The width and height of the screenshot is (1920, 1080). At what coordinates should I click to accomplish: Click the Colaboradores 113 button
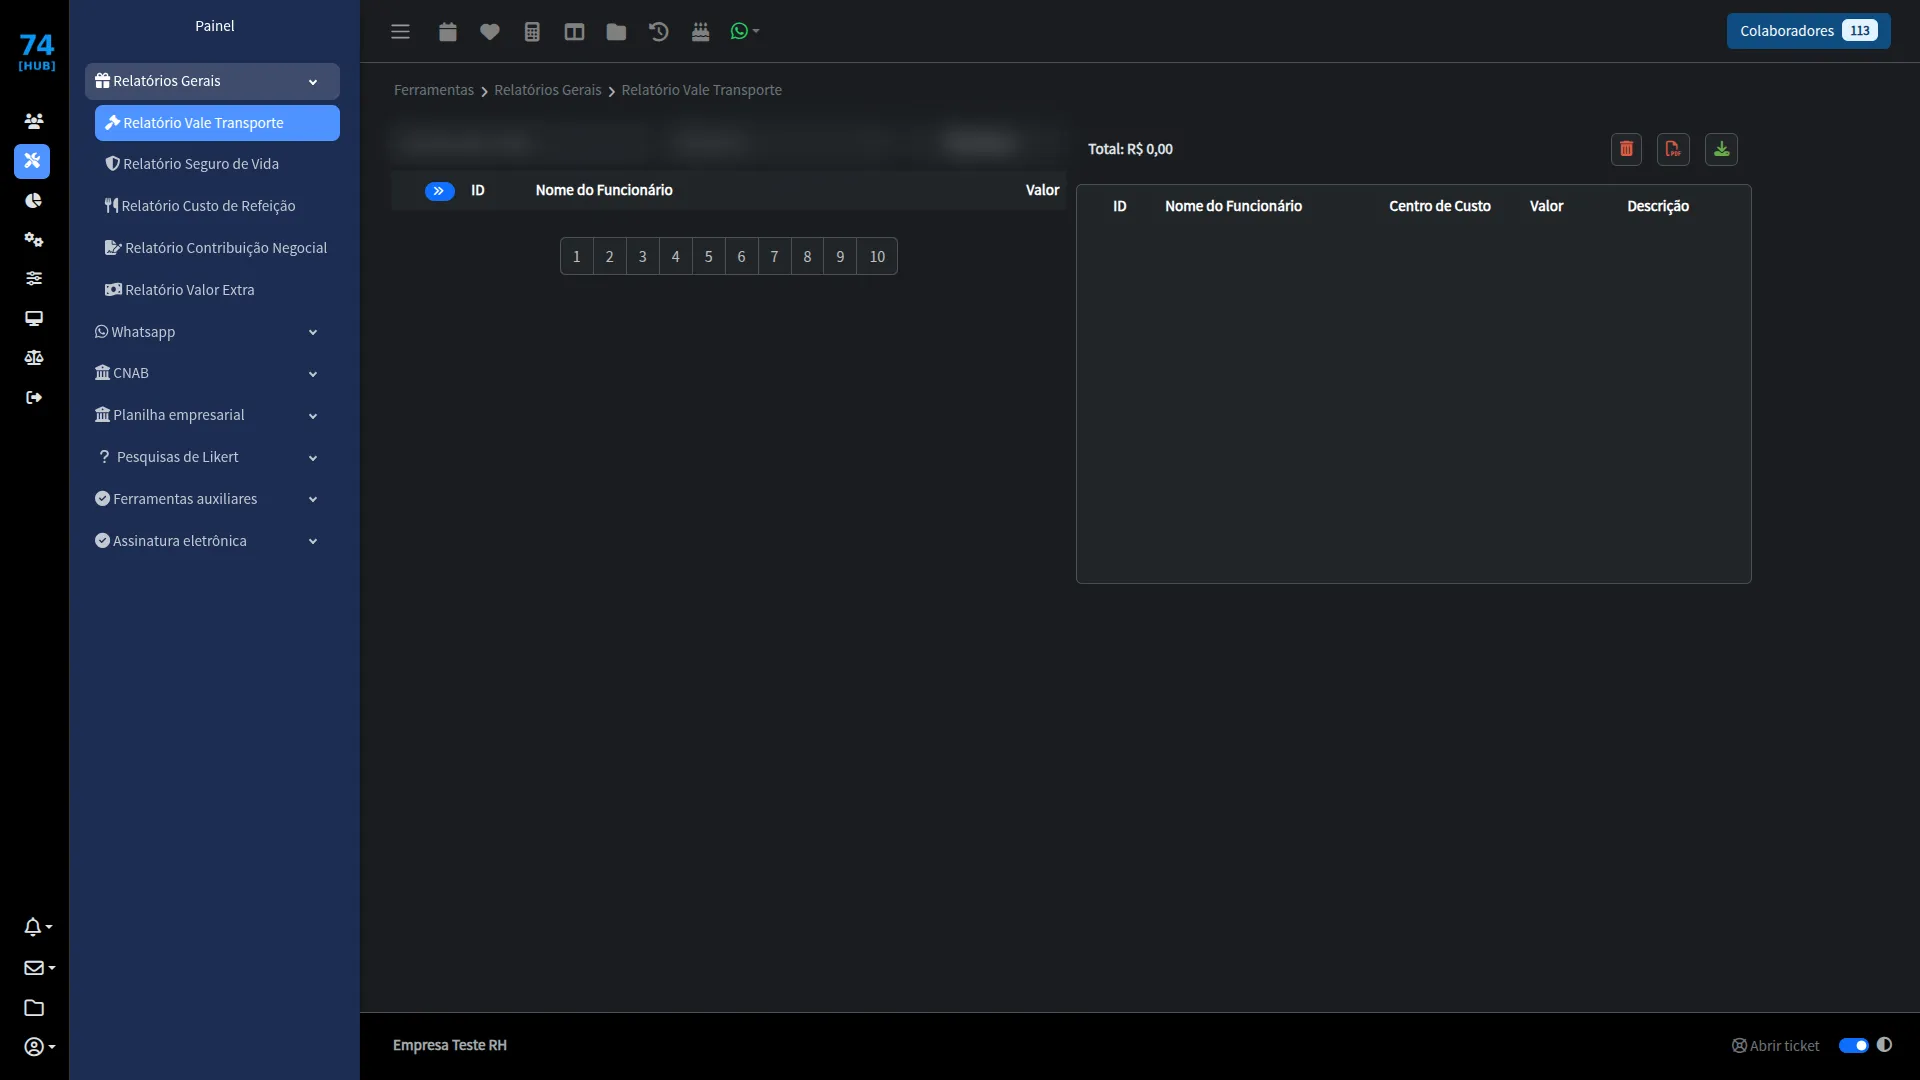point(1808,31)
